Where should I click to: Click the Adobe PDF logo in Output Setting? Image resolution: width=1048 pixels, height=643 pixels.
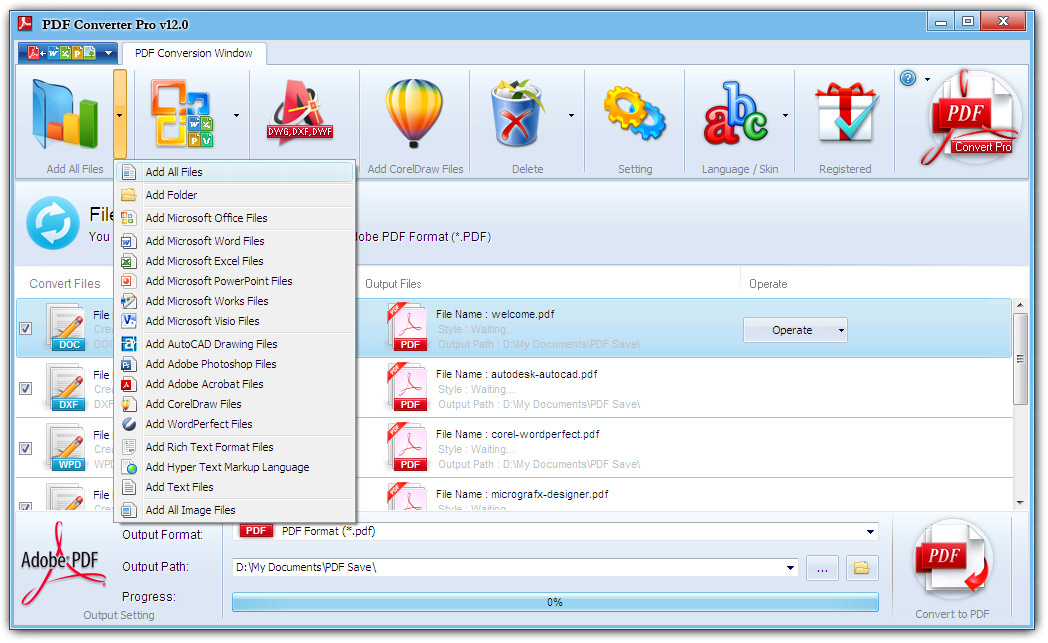pos(61,564)
